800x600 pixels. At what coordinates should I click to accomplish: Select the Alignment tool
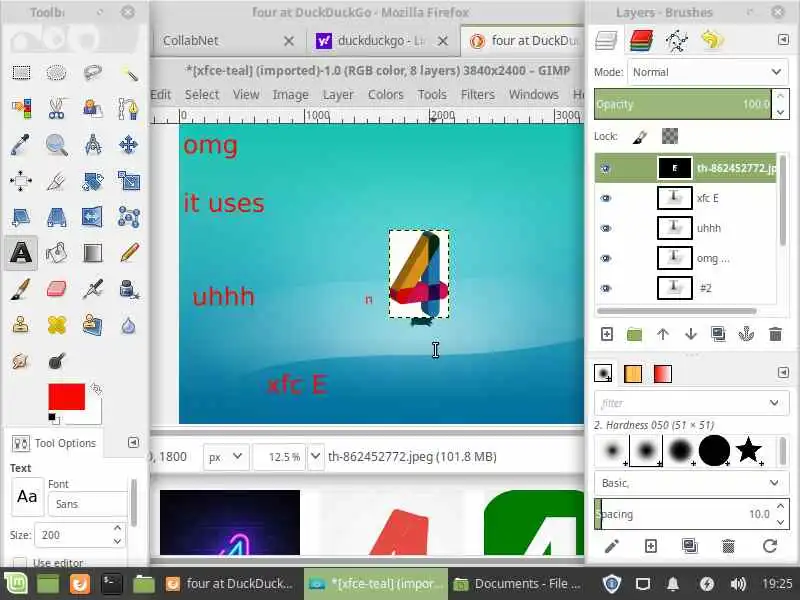pos(21,181)
